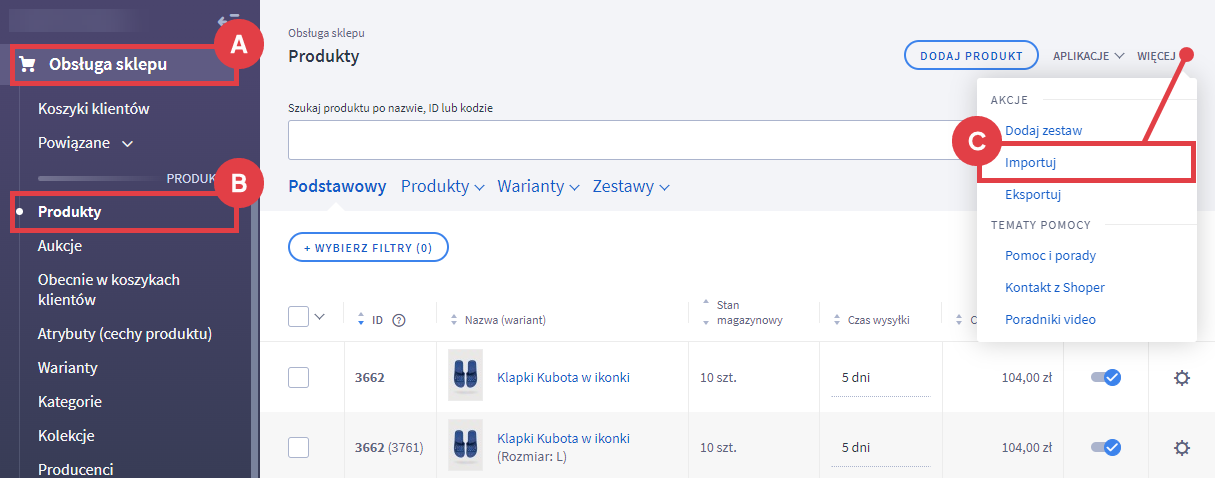Sort by Stan magazynowy column arrows
This screenshot has width=1215, height=478.
(706, 312)
